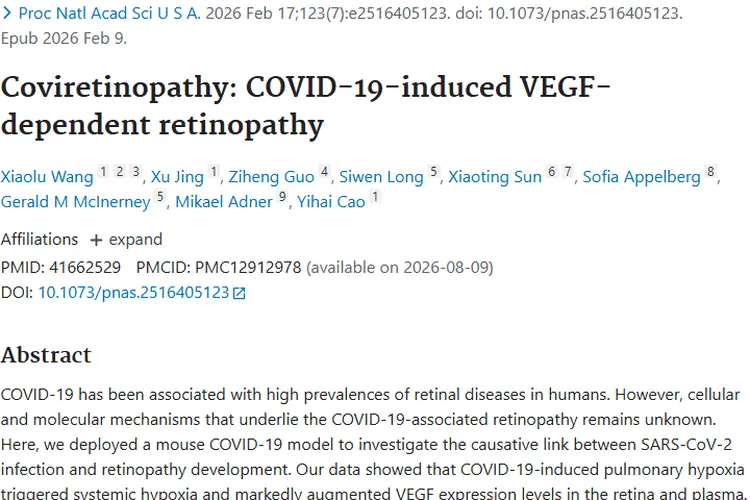Click affiliation superscript 8 after Sofia Appelberg
Screen dimensions: 750x500
[711, 173]
